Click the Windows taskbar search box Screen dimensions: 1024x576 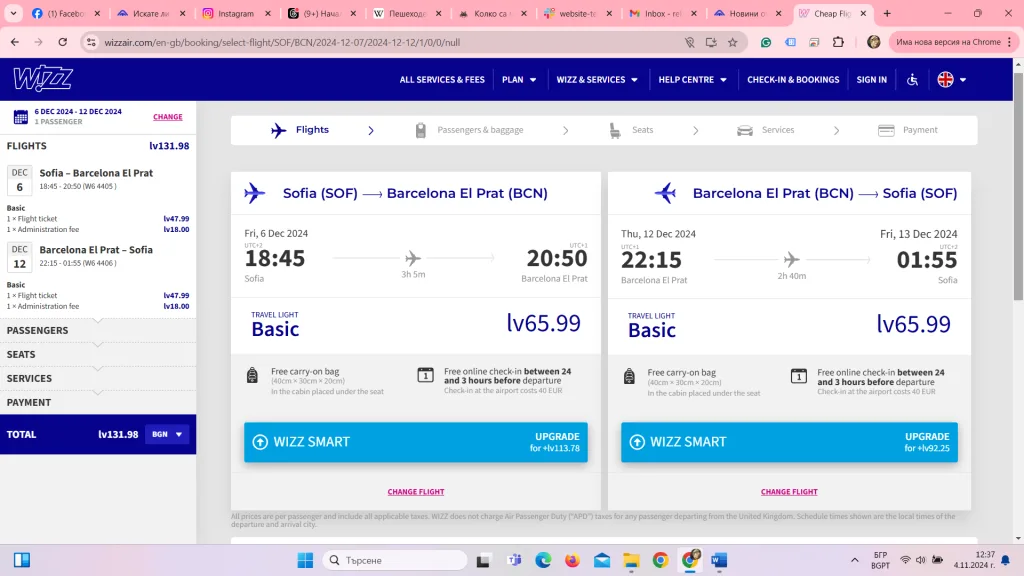[x=395, y=560]
